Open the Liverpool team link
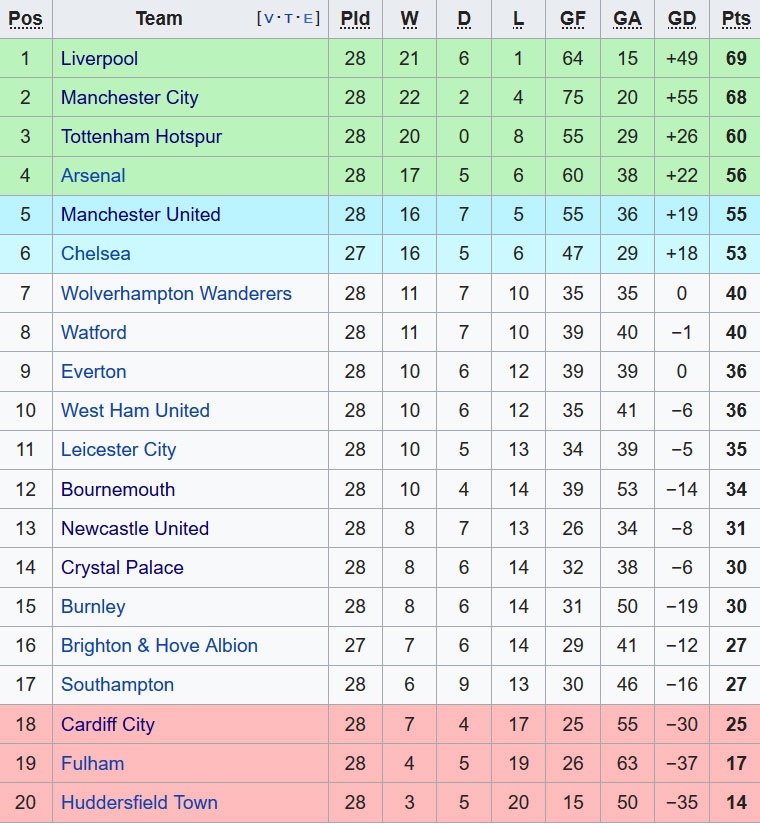The image size is (760, 824). coord(99,58)
